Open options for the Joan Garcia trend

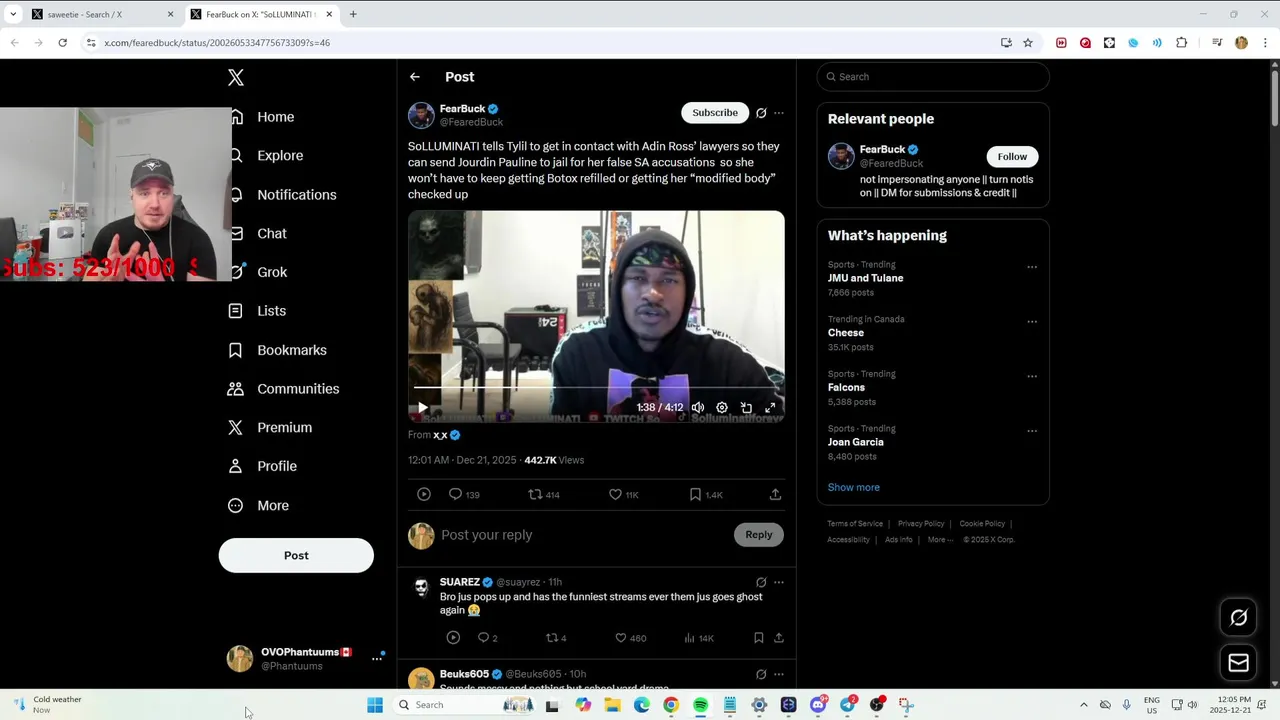[1032, 431]
